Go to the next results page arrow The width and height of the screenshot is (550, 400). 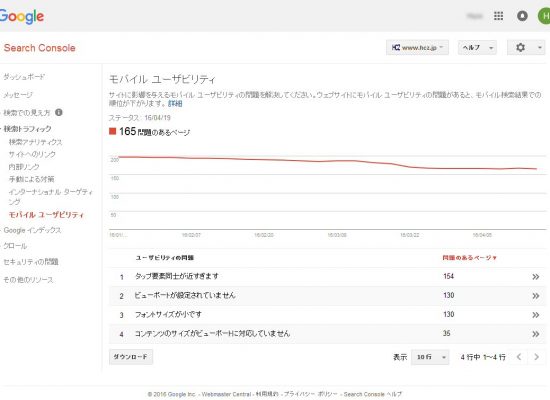coord(536,357)
